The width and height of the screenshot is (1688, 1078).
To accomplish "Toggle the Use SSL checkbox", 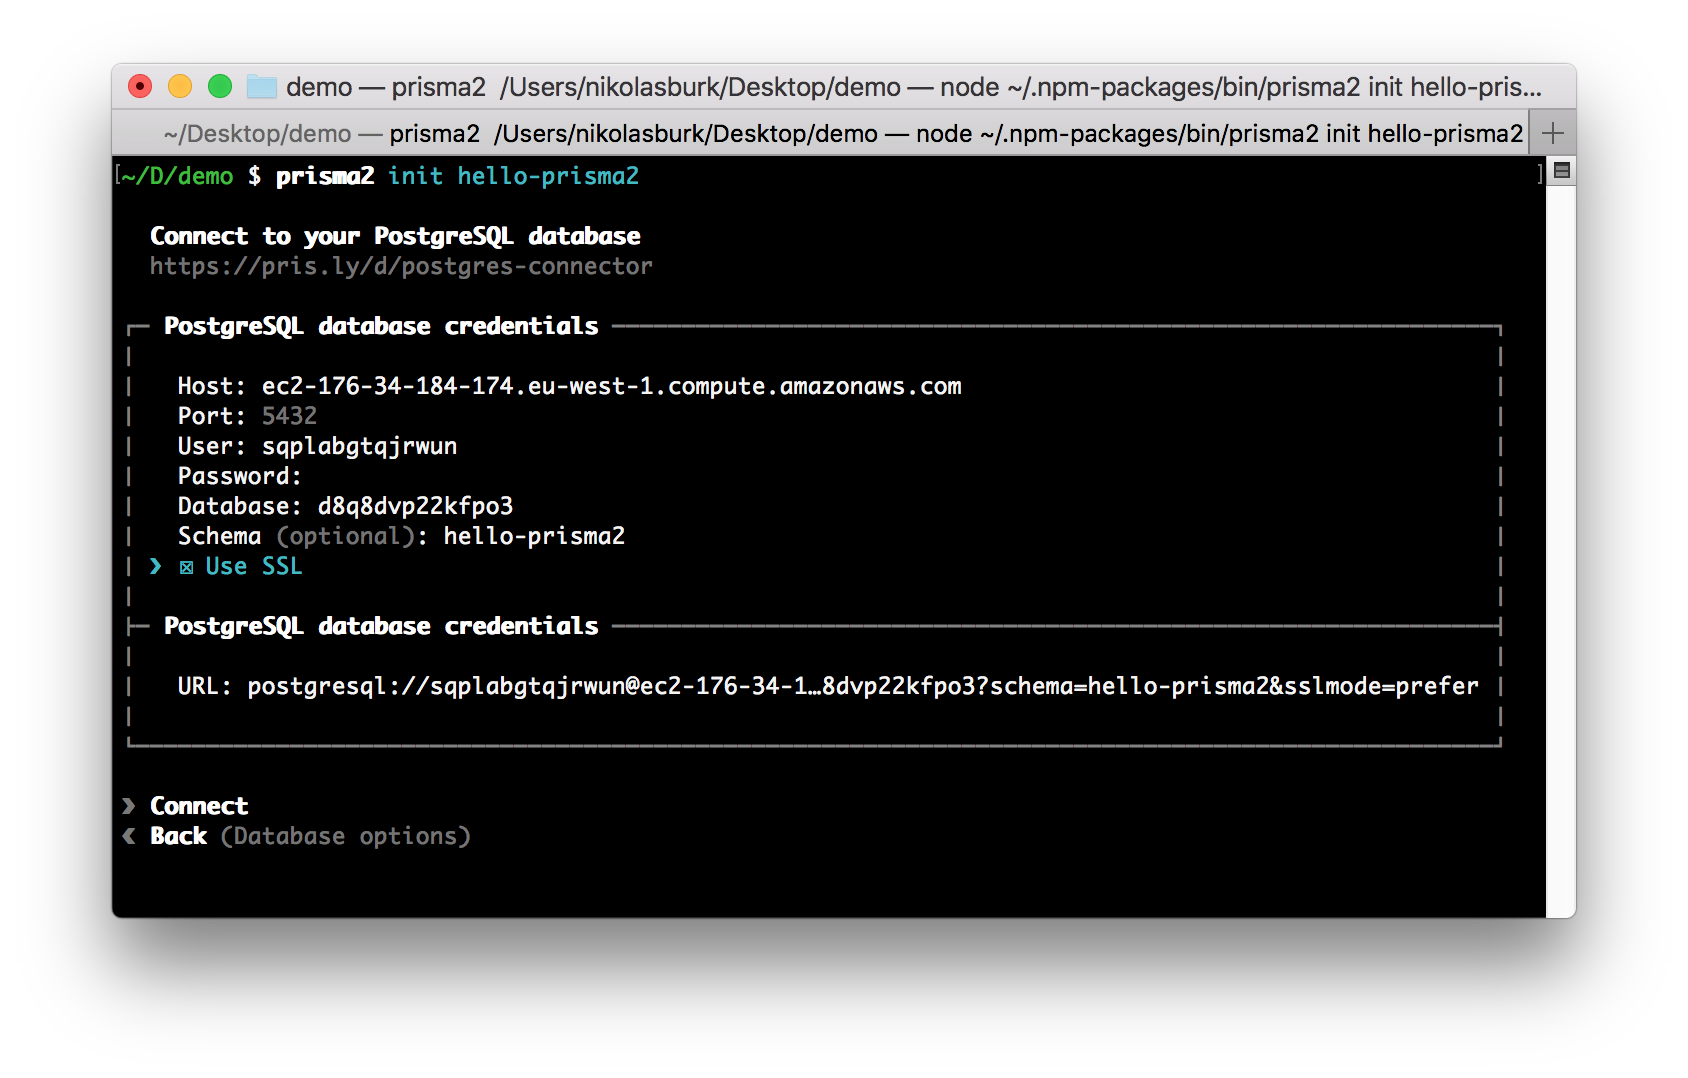I will pos(186,567).
